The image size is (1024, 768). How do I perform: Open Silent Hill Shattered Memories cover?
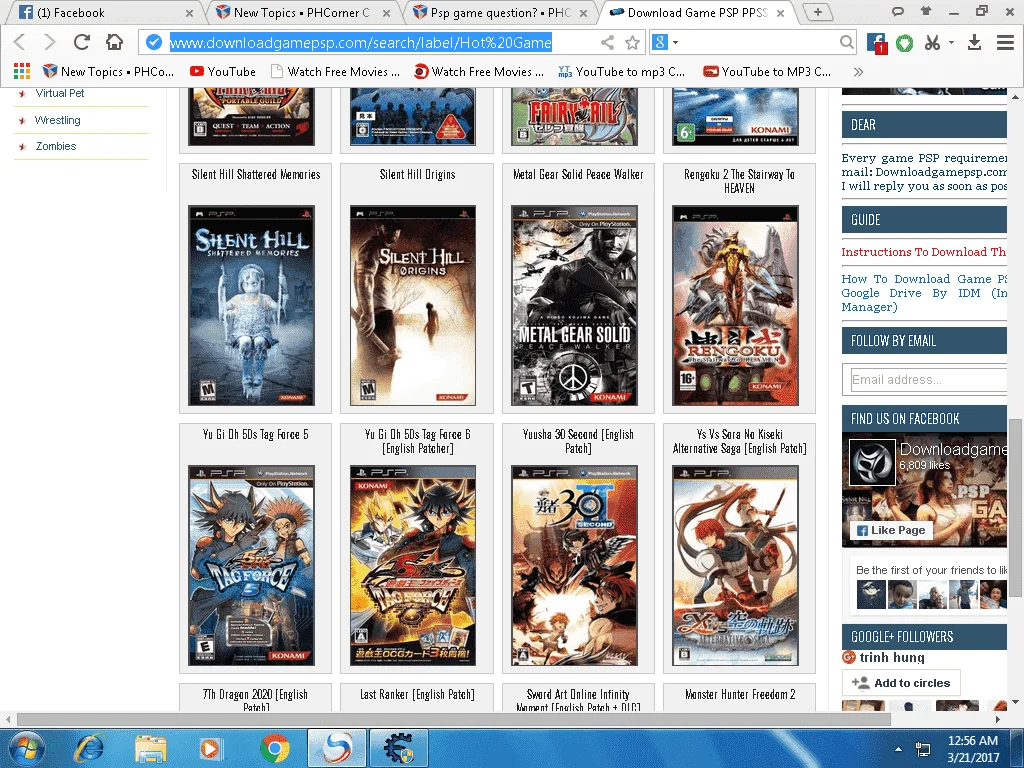point(251,306)
